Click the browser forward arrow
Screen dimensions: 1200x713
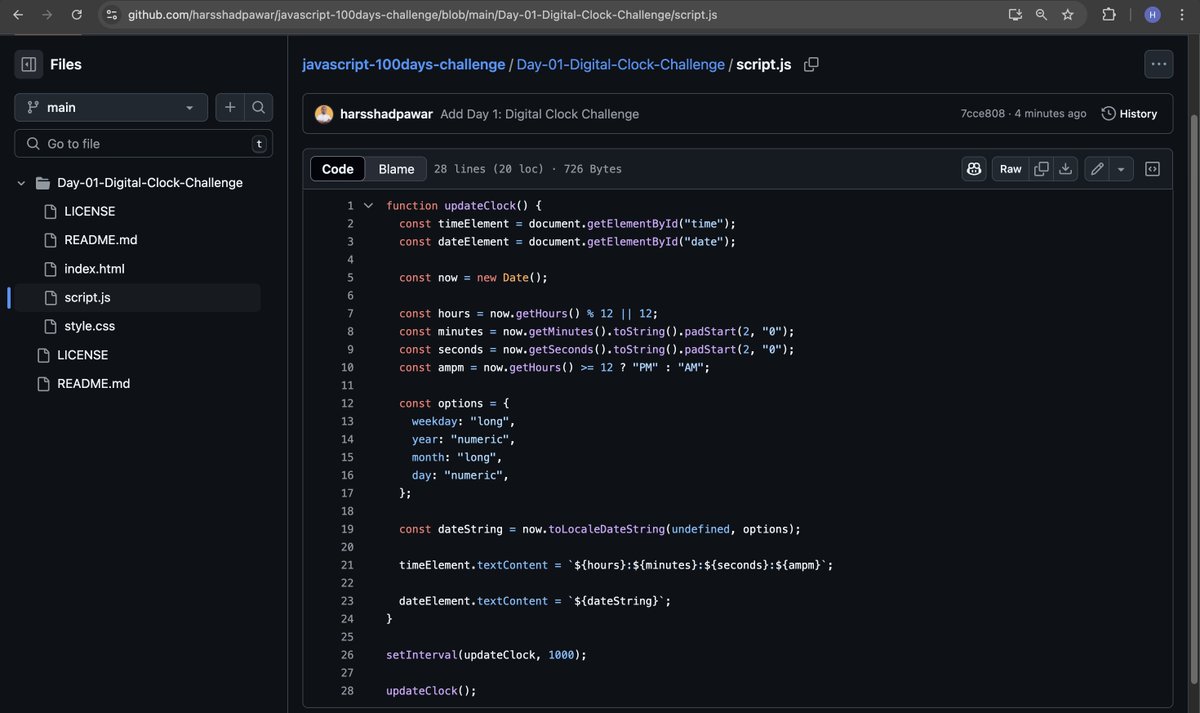click(x=47, y=15)
